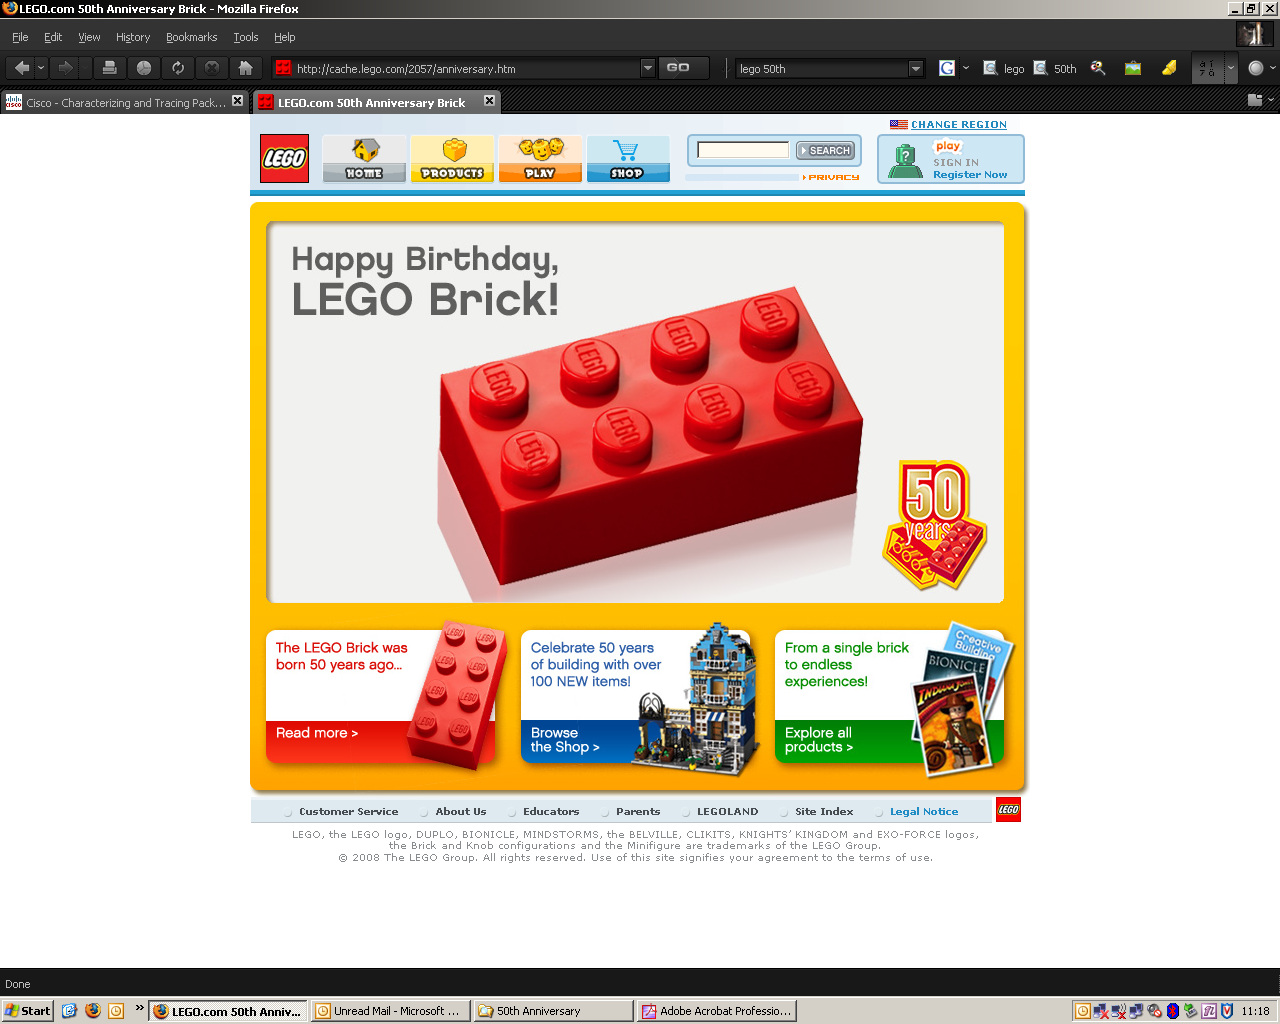Reload the page in Firefox
The image size is (1280, 1024).
click(178, 68)
